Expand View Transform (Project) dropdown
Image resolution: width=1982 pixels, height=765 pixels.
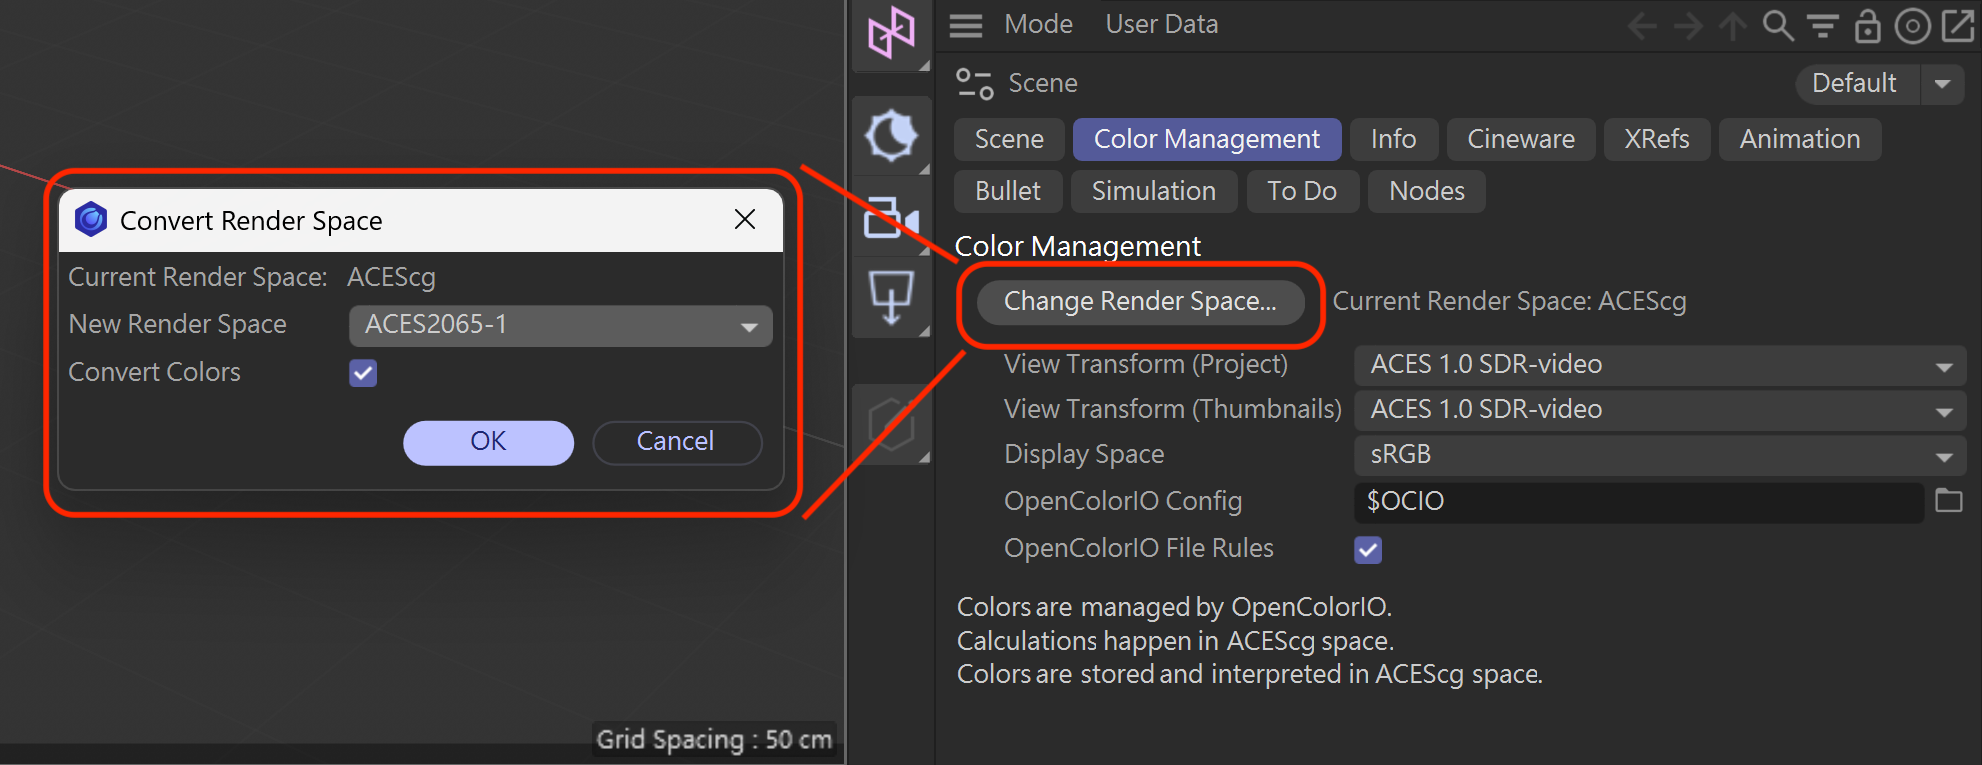(x=1659, y=365)
